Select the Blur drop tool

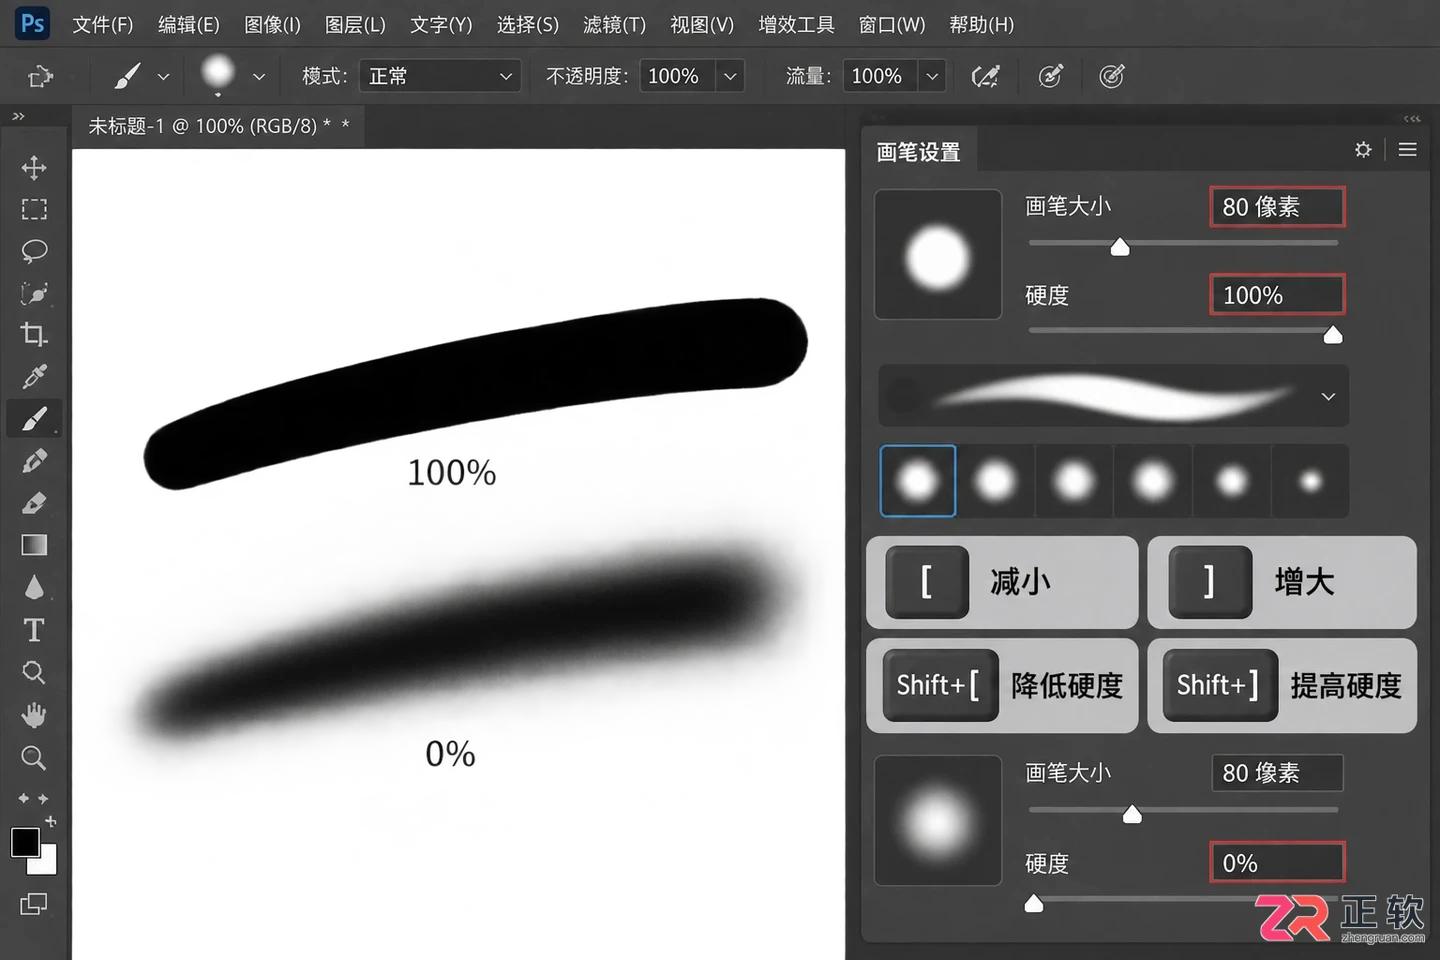click(34, 587)
